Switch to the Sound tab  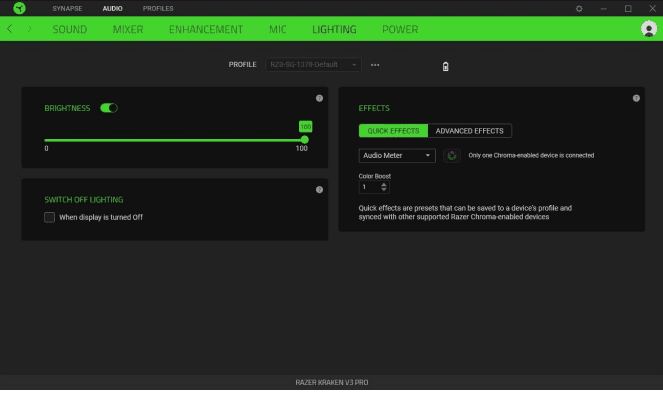tap(70, 29)
